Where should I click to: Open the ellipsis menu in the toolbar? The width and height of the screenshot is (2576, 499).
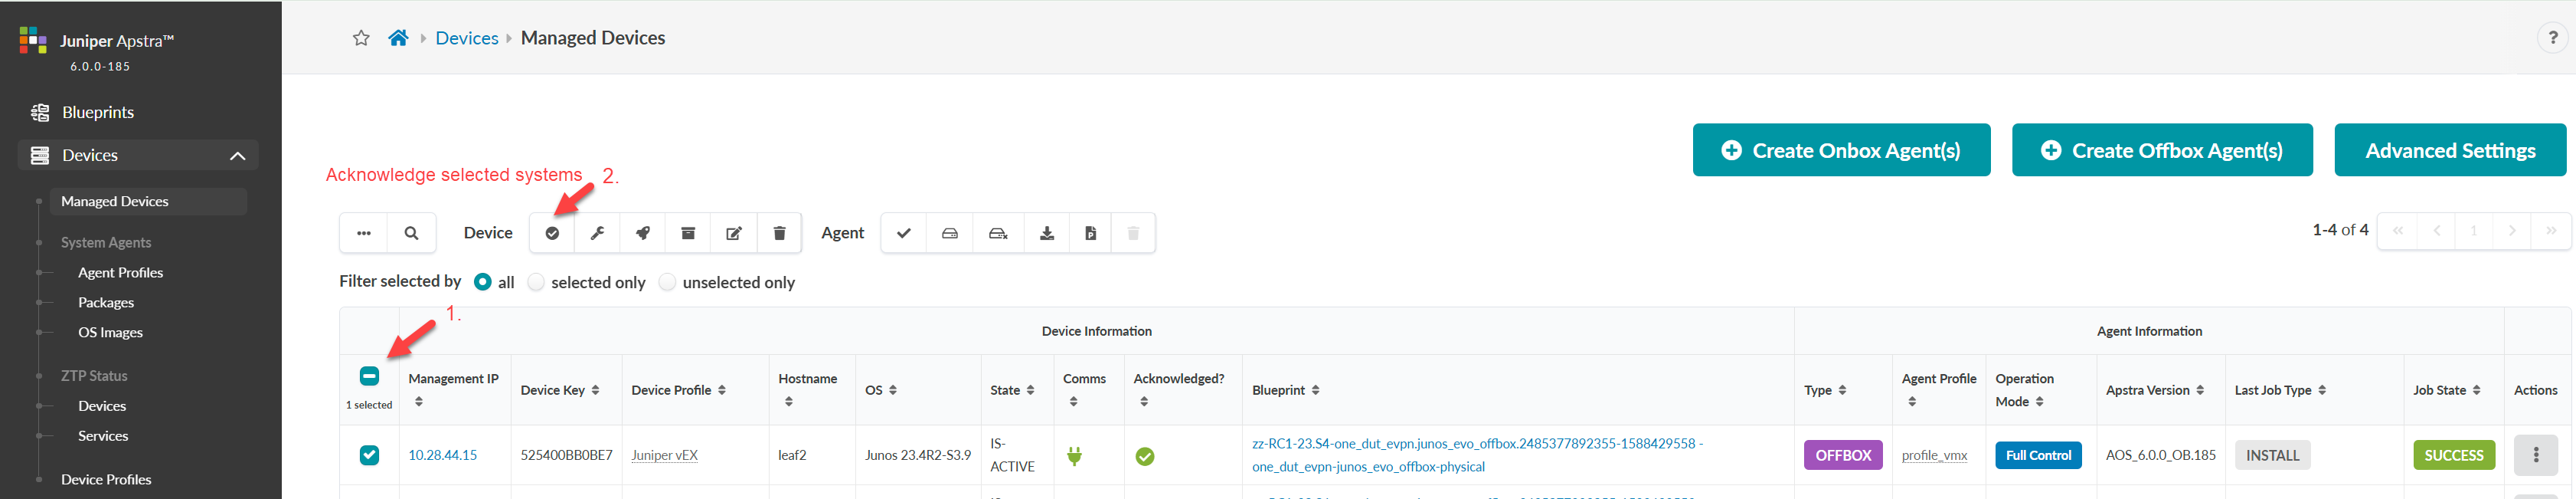point(364,233)
